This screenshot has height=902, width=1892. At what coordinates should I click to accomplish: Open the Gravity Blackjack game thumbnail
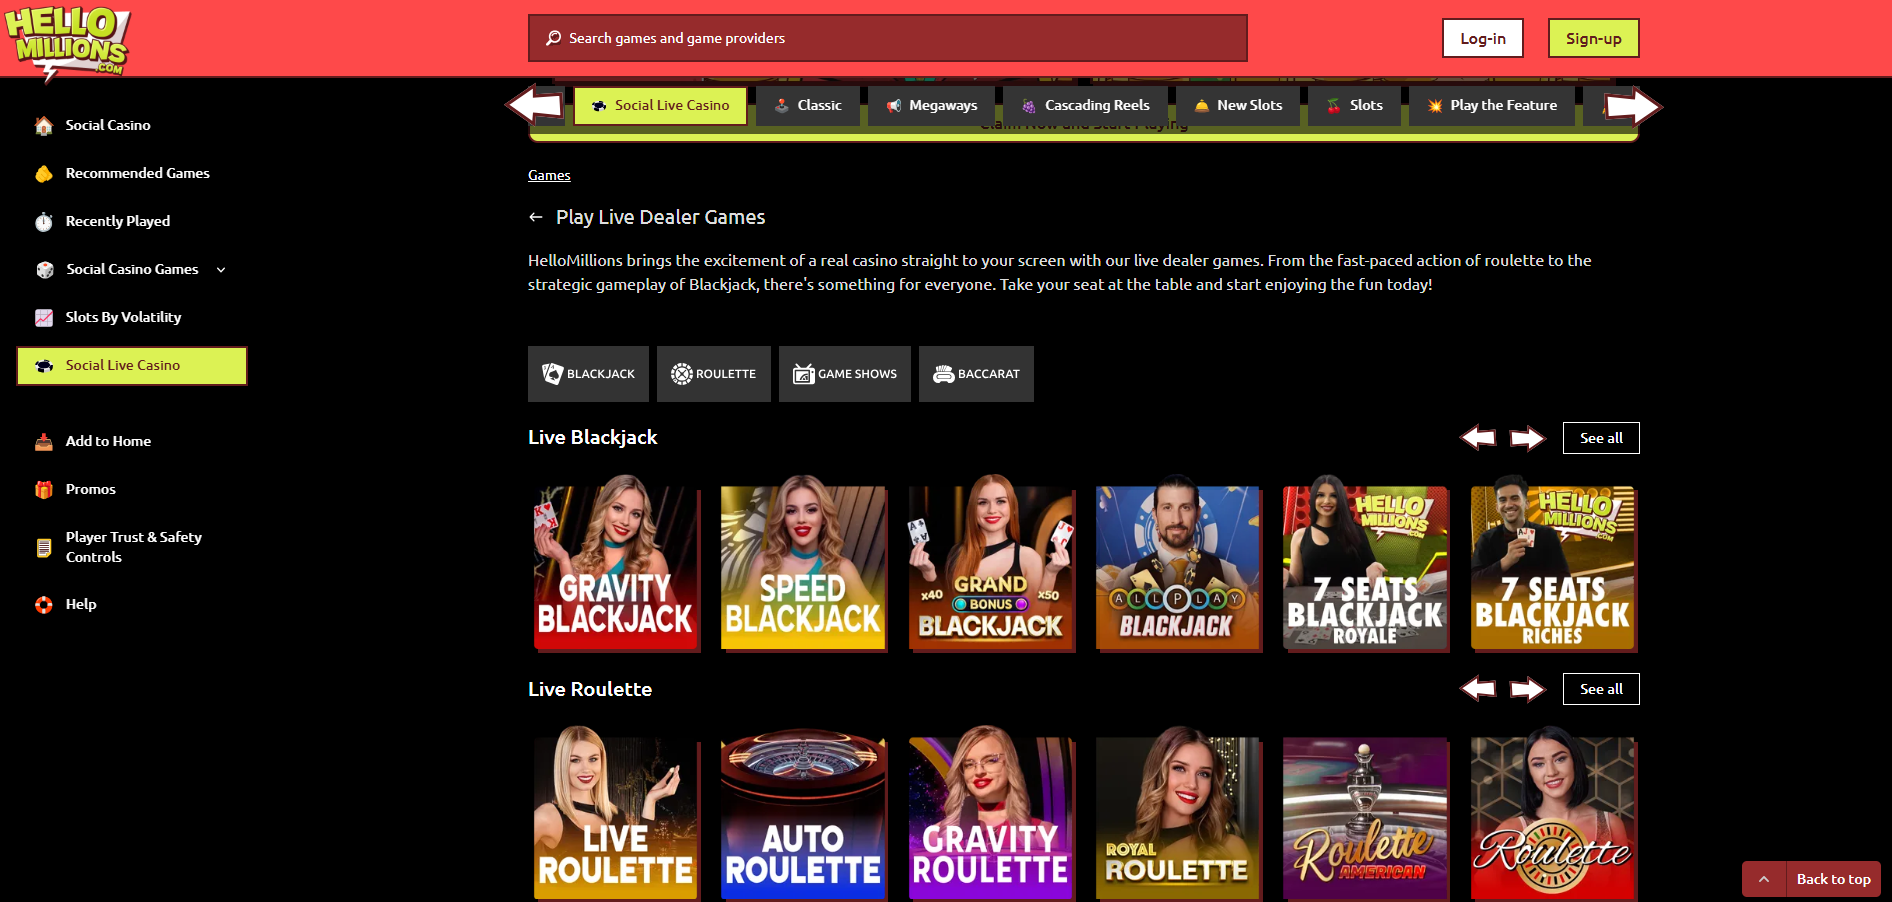coord(616,568)
